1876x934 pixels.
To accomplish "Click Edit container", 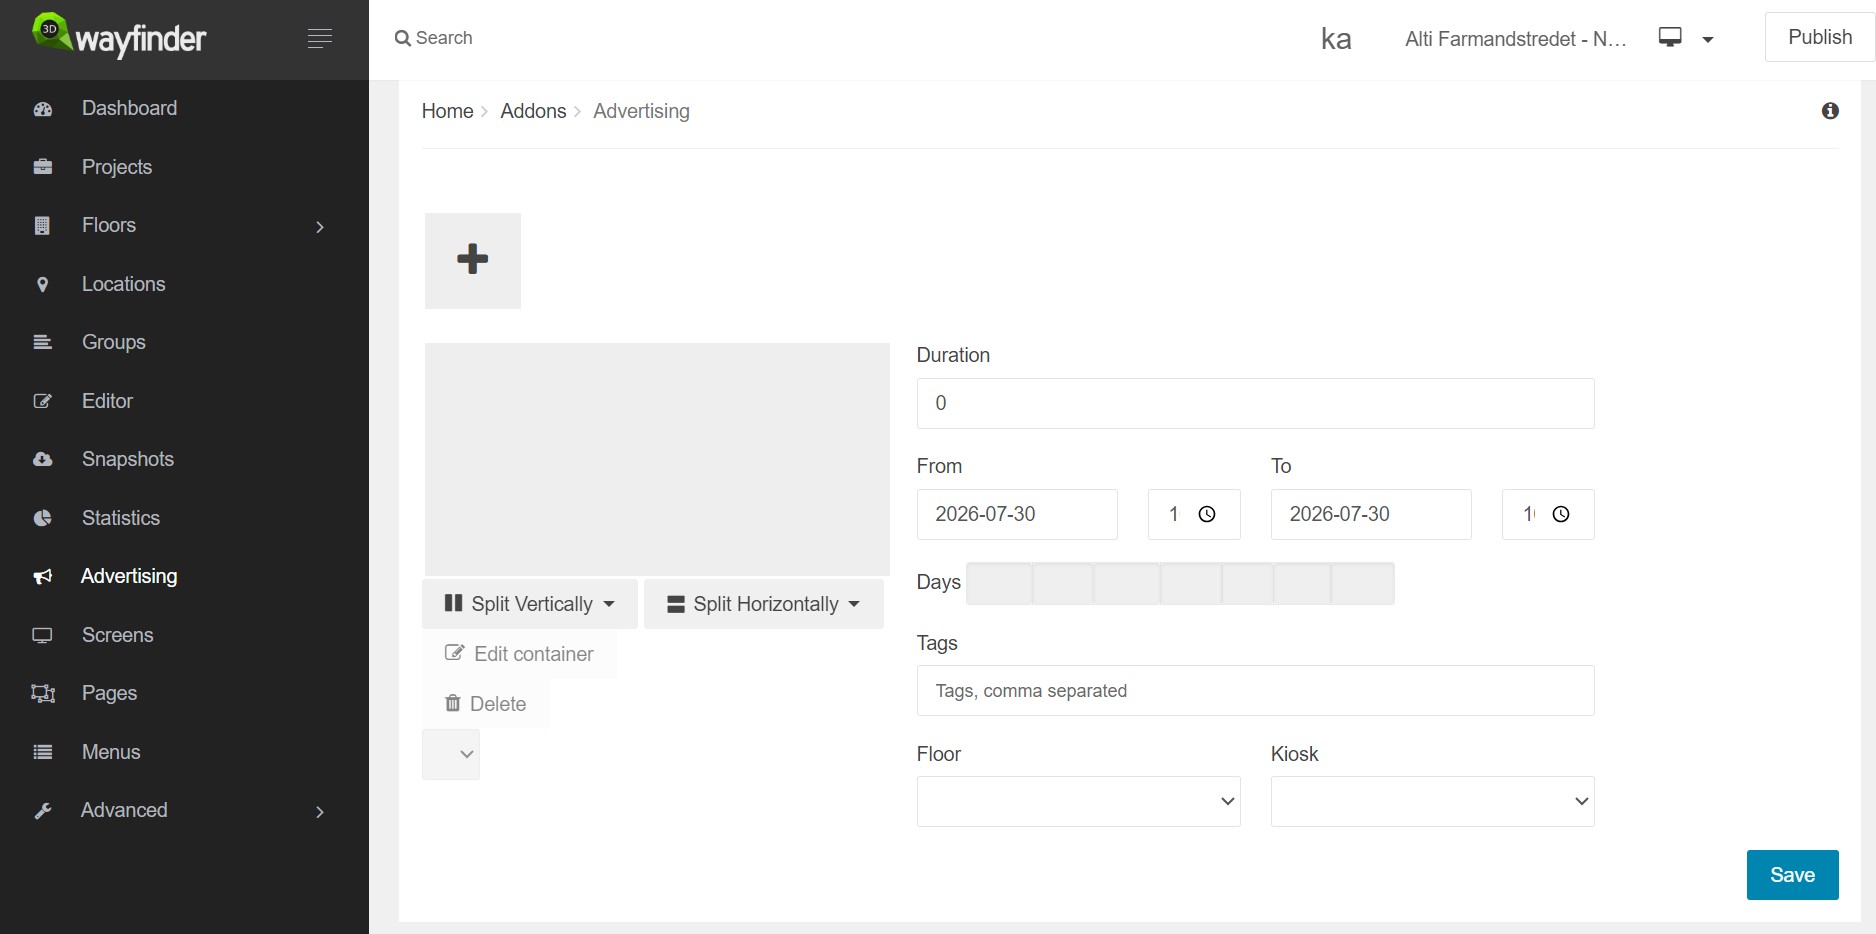I will tap(519, 654).
